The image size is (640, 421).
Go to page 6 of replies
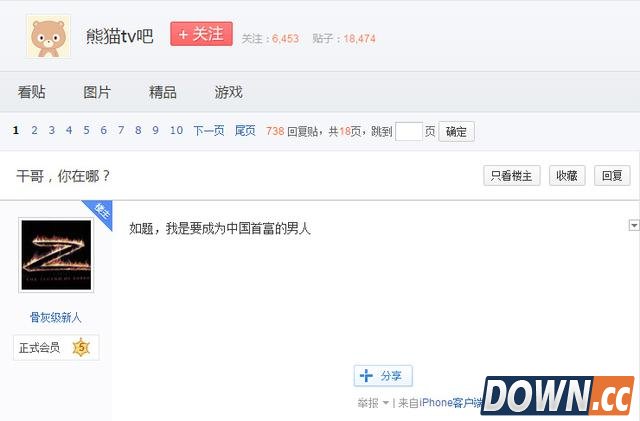[x=104, y=130]
